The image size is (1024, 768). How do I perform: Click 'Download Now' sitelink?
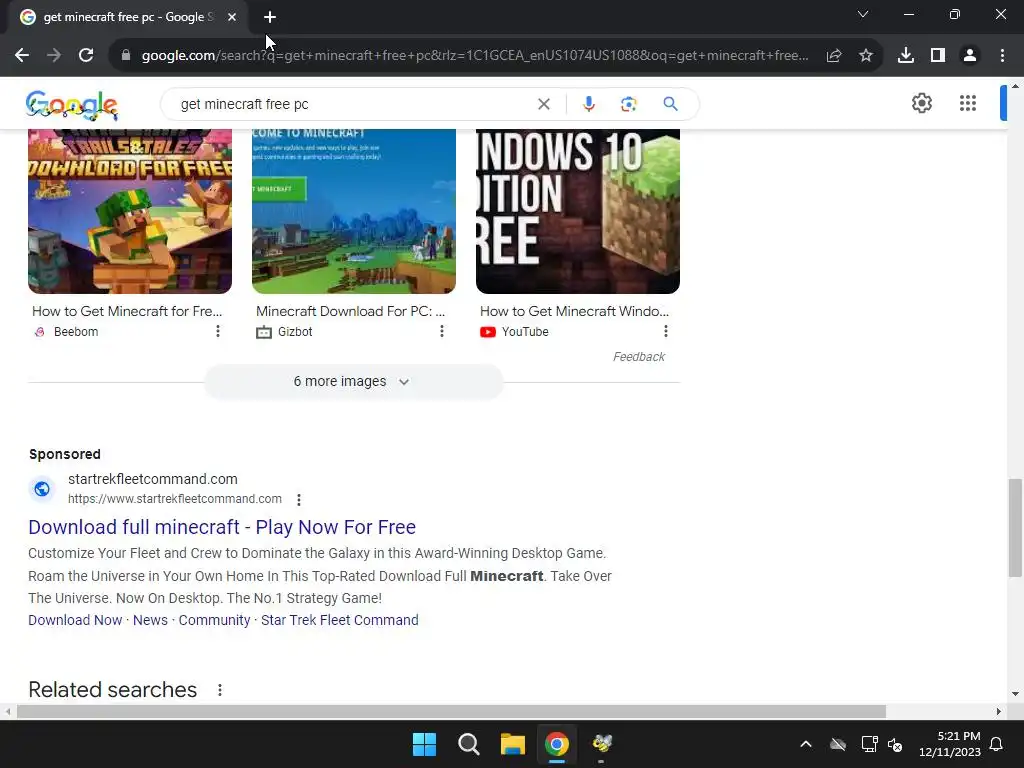click(75, 620)
